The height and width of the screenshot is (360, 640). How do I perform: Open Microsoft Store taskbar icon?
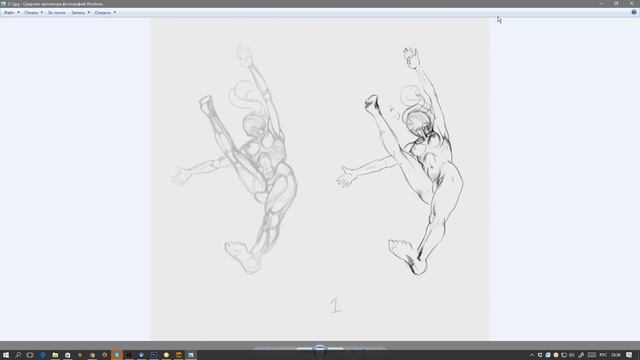[x=67, y=355]
